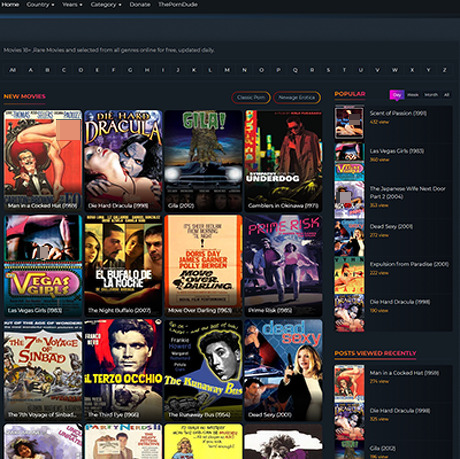Open The Third Eye (1966) poster

click(x=123, y=370)
